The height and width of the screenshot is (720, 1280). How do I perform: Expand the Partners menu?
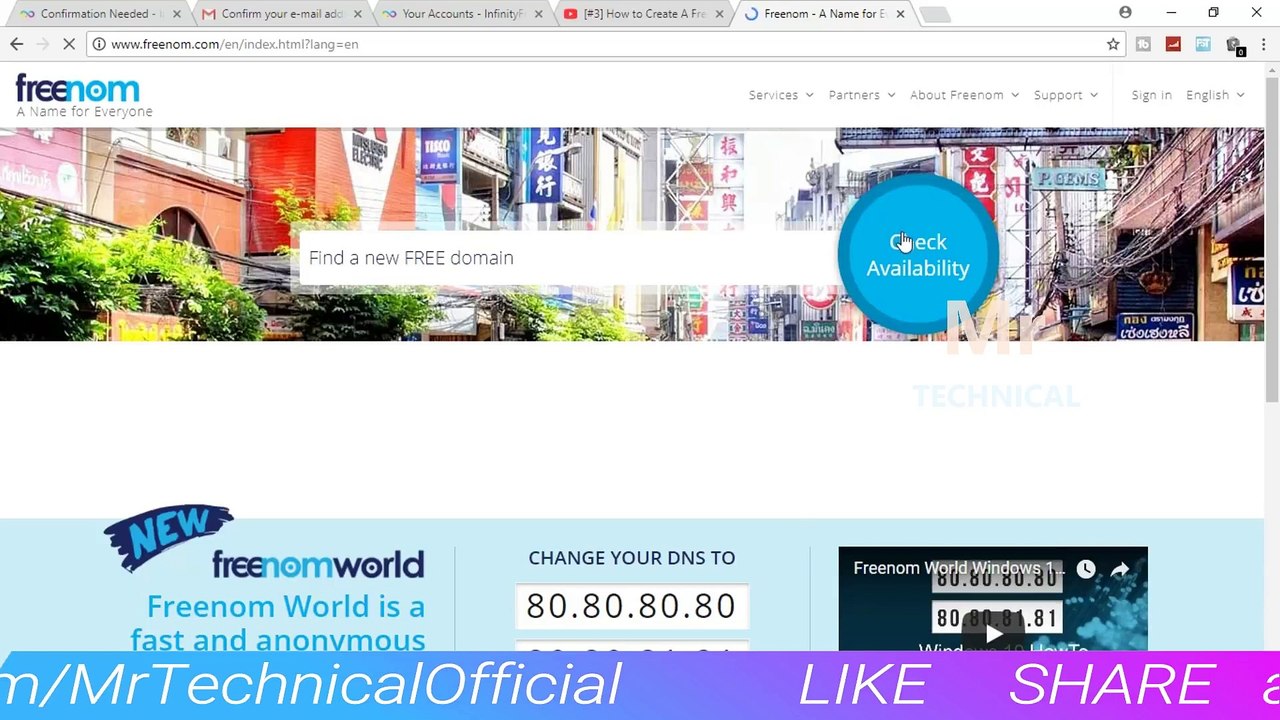tap(862, 95)
